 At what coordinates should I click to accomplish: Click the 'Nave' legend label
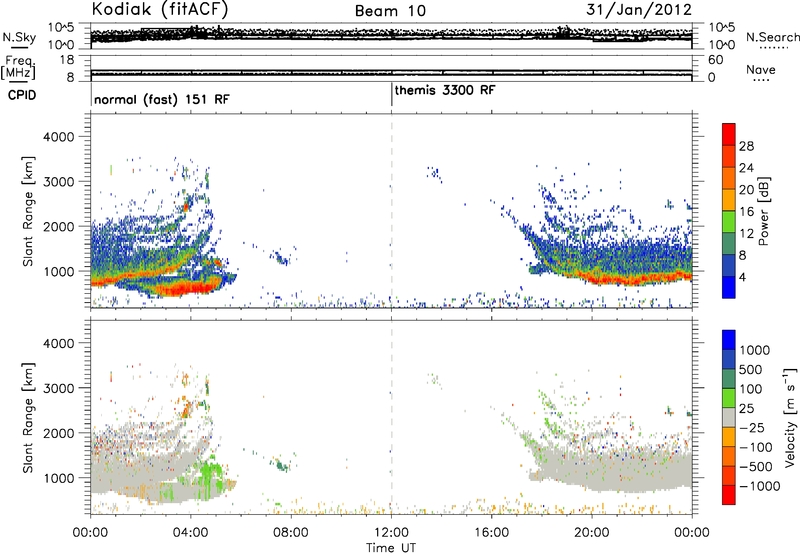pos(760,69)
